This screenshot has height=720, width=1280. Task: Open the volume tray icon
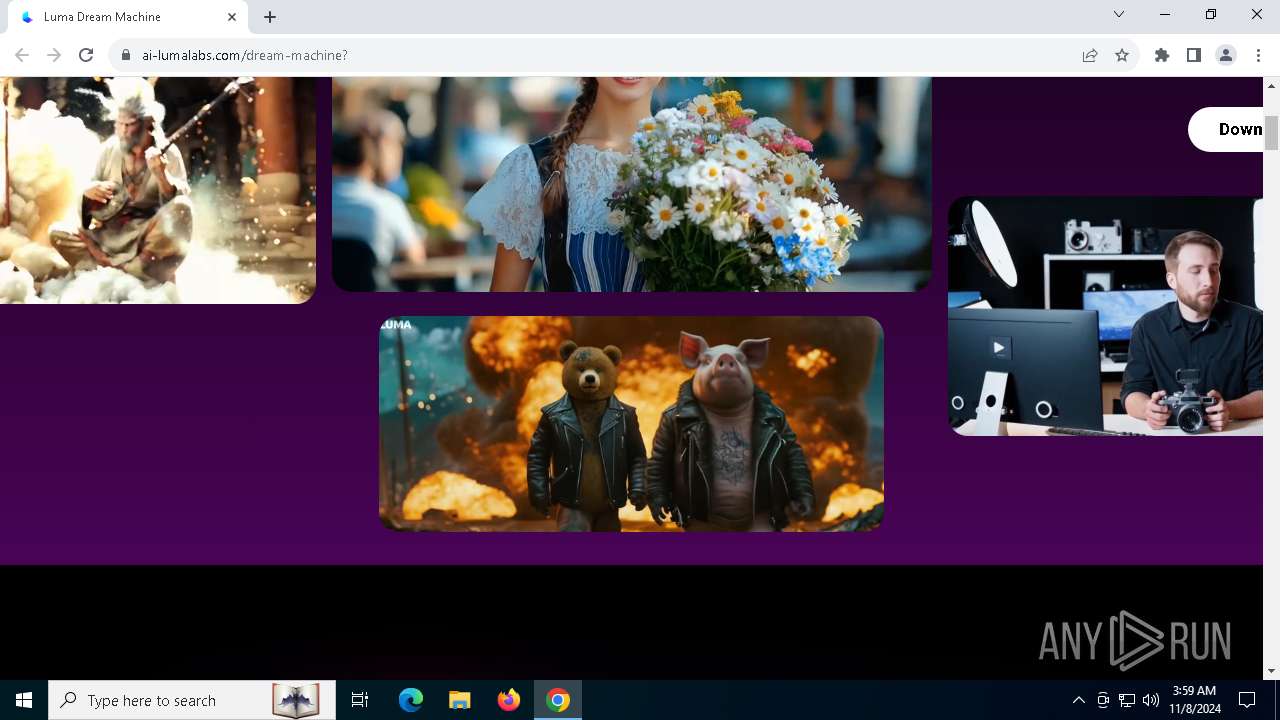click(x=1151, y=700)
